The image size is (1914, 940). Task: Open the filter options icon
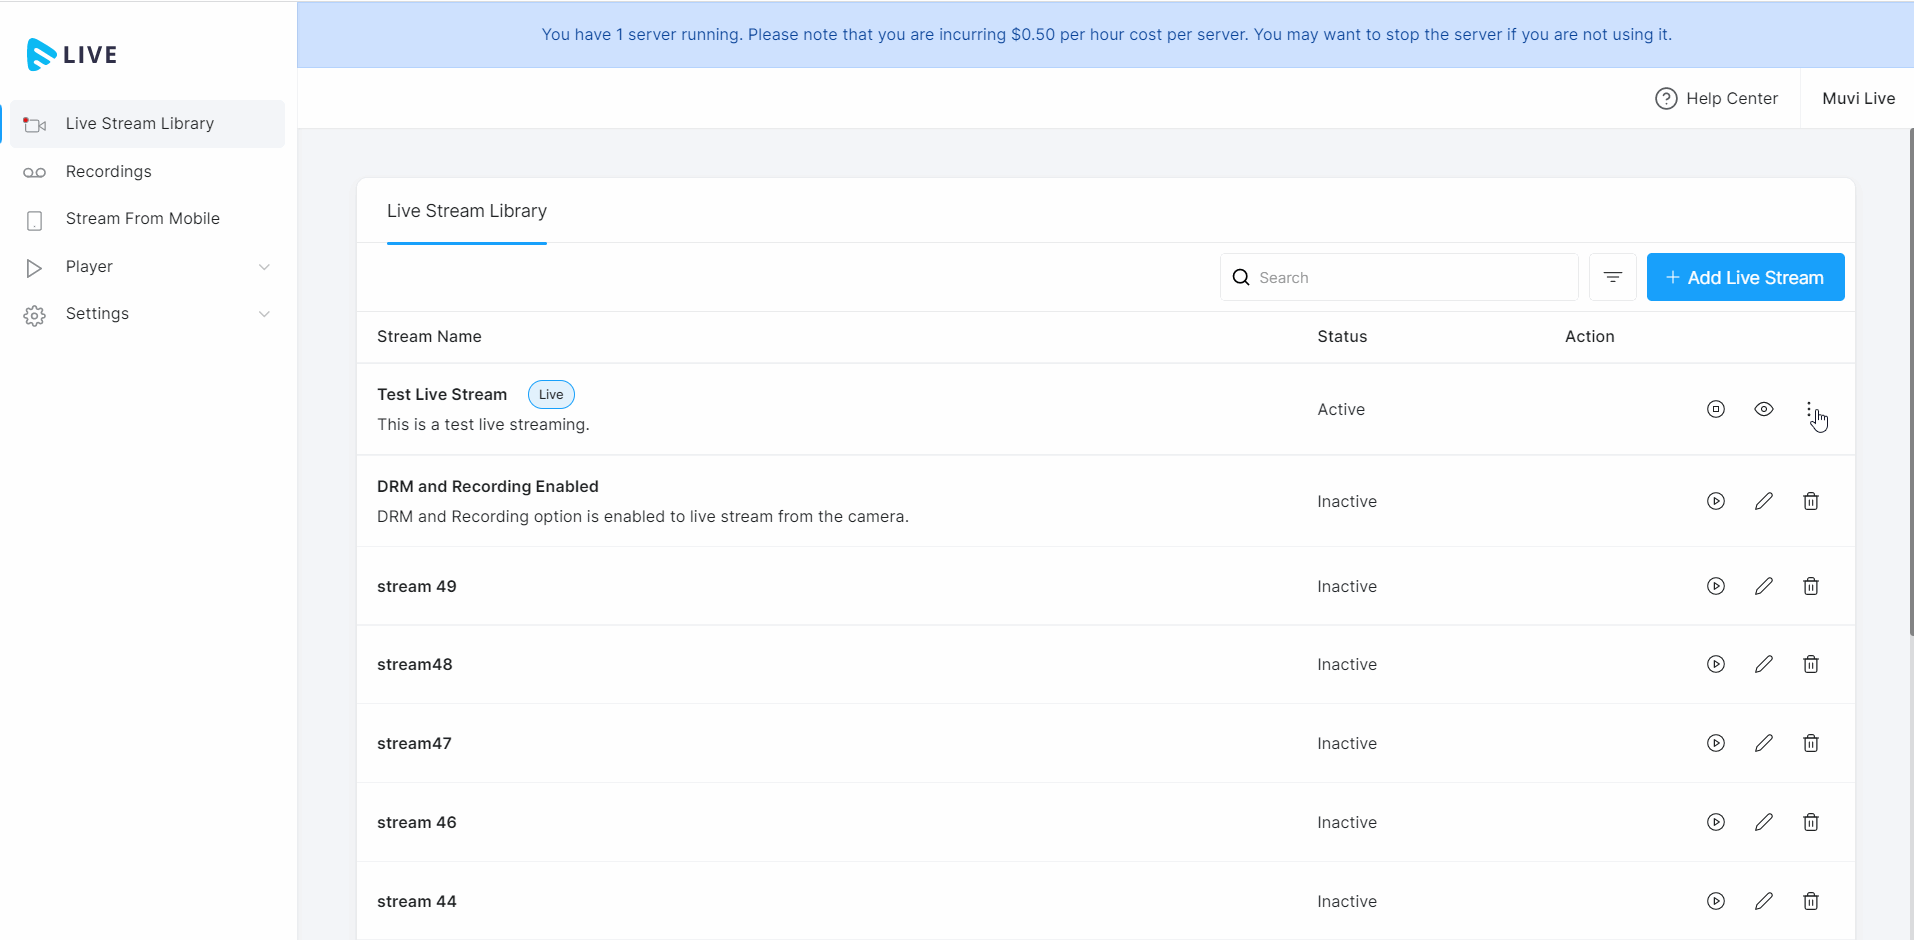[1612, 277]
